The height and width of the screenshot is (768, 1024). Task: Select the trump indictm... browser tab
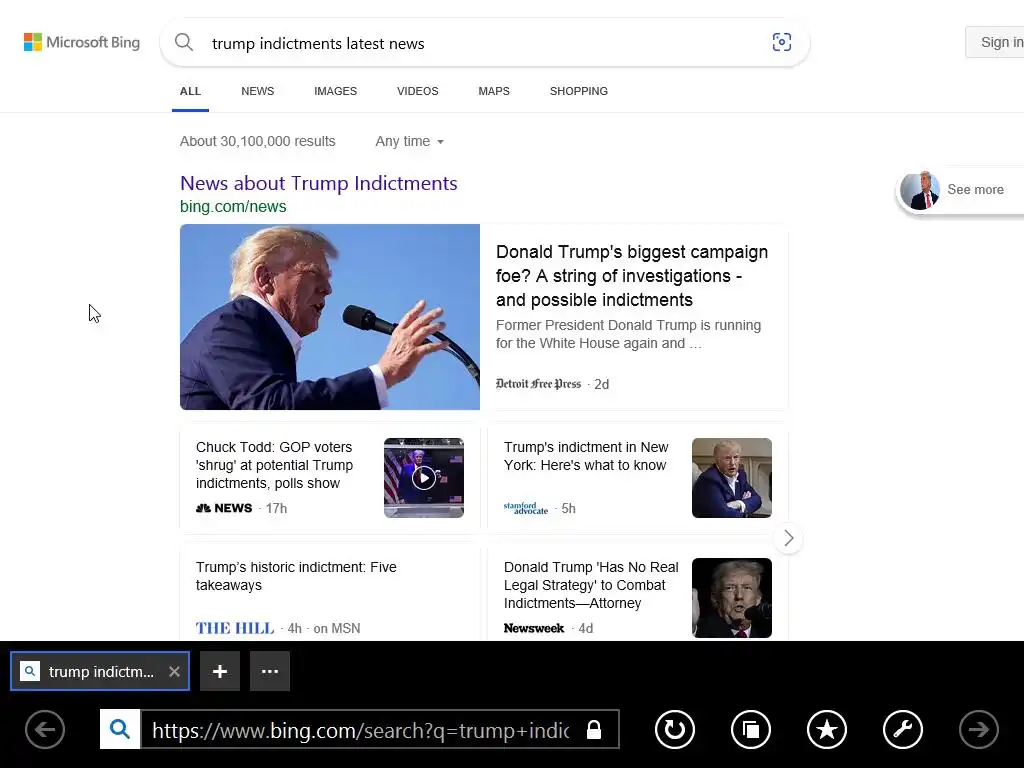[x=99, y=671]
